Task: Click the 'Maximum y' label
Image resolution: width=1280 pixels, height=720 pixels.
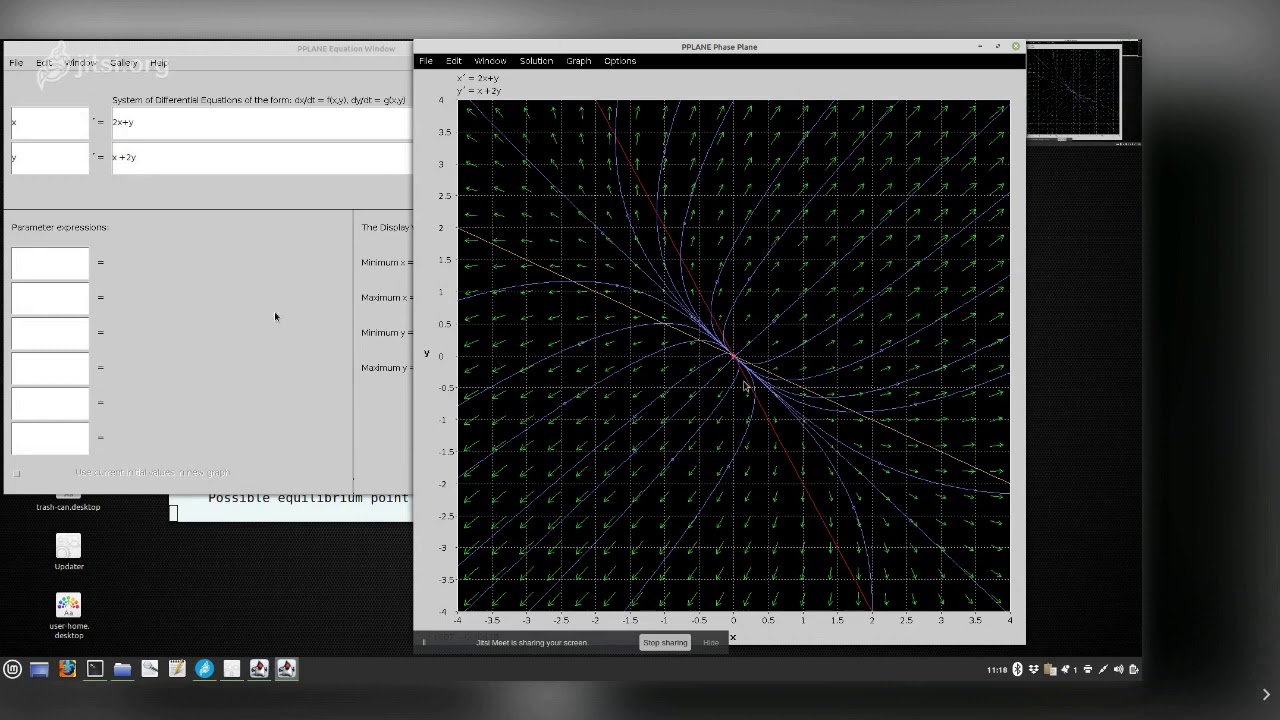Action: (x=385, y=367)
